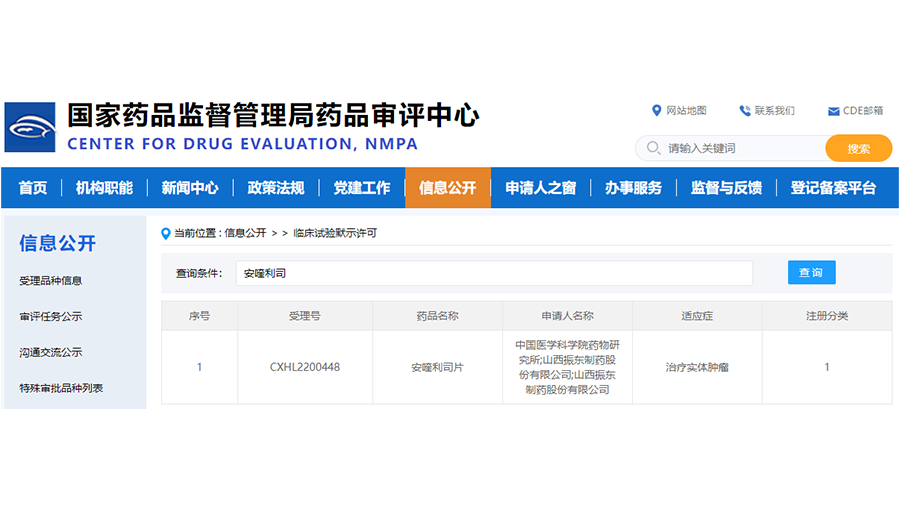Viewport: 900px width, 506px height.
Task: Open the 申请人之窗 menu
Action: [540, 188]
